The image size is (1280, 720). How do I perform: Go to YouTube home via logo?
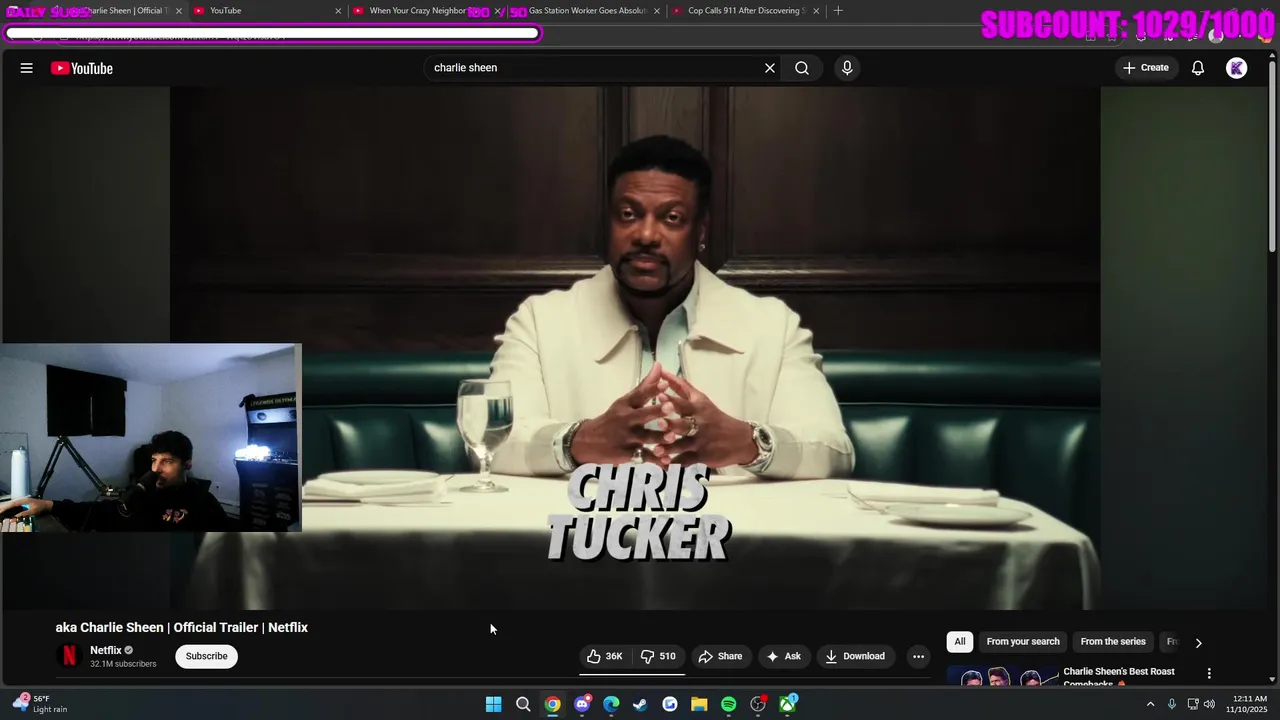82,68
